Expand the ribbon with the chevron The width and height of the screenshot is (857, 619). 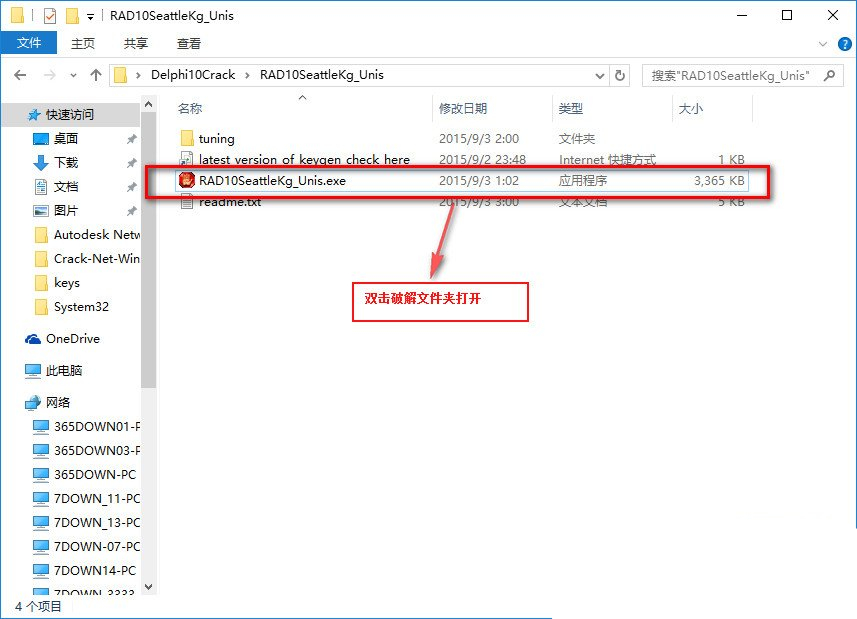823,44
